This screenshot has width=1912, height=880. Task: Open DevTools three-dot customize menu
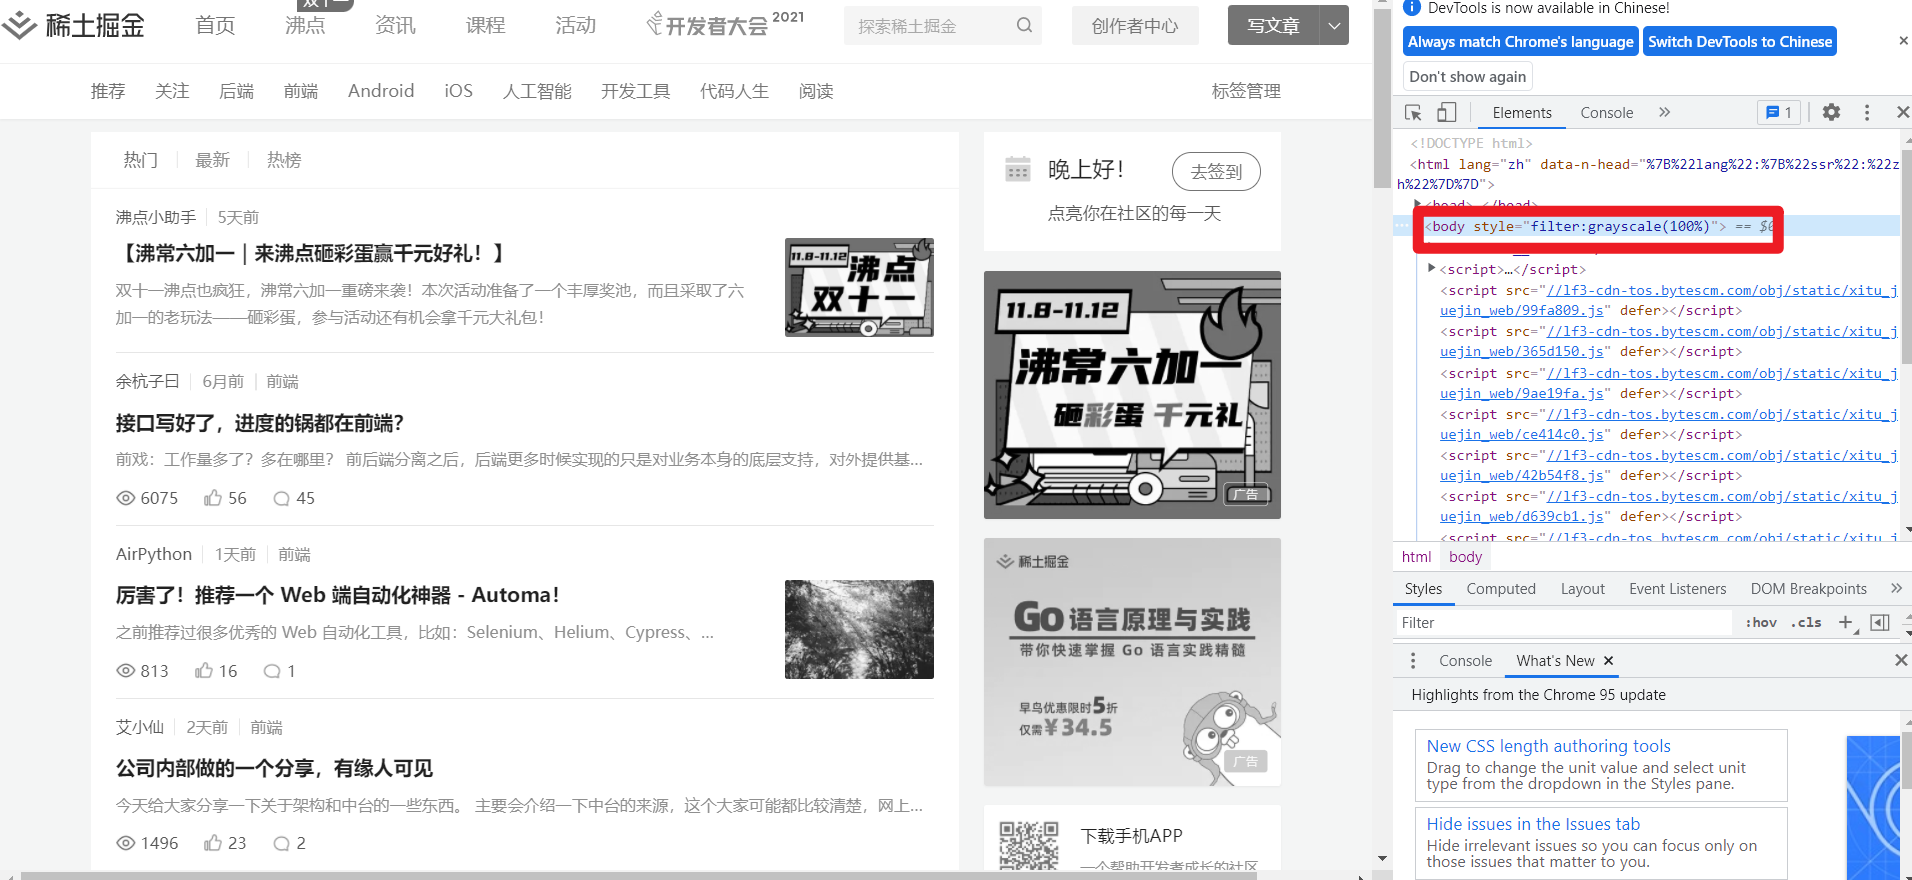pos(1866,113)
